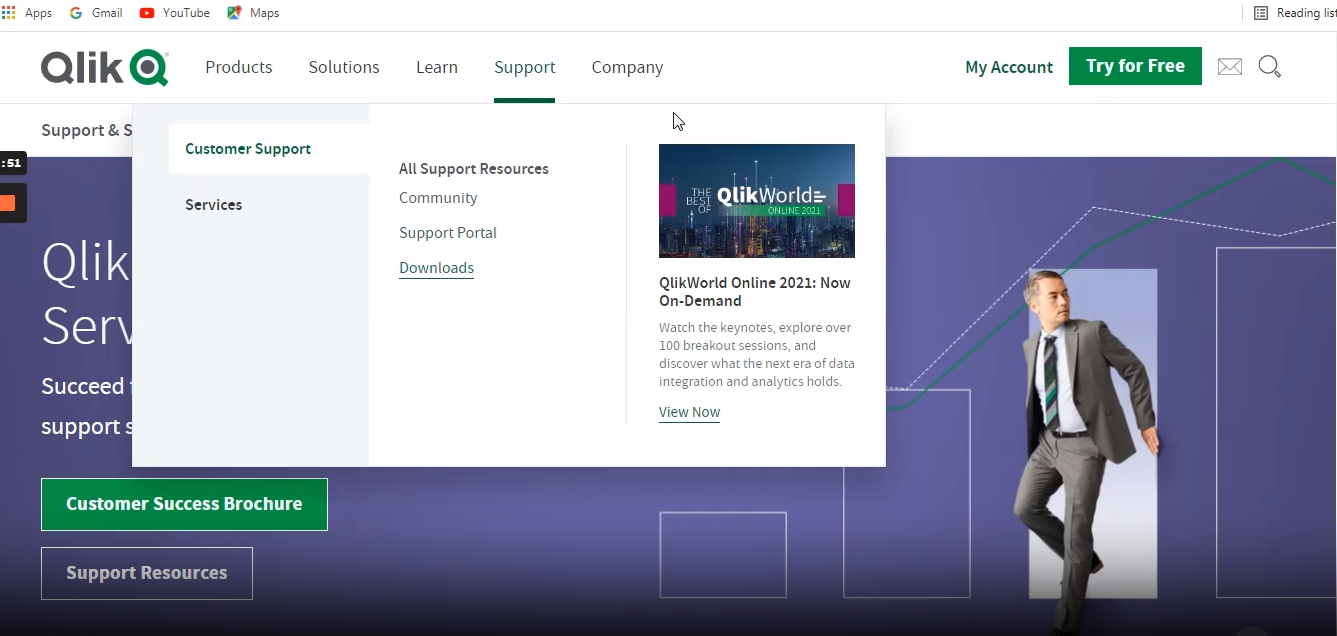
Task: Click the Qlik logo in header
Action: click(104, 67)
